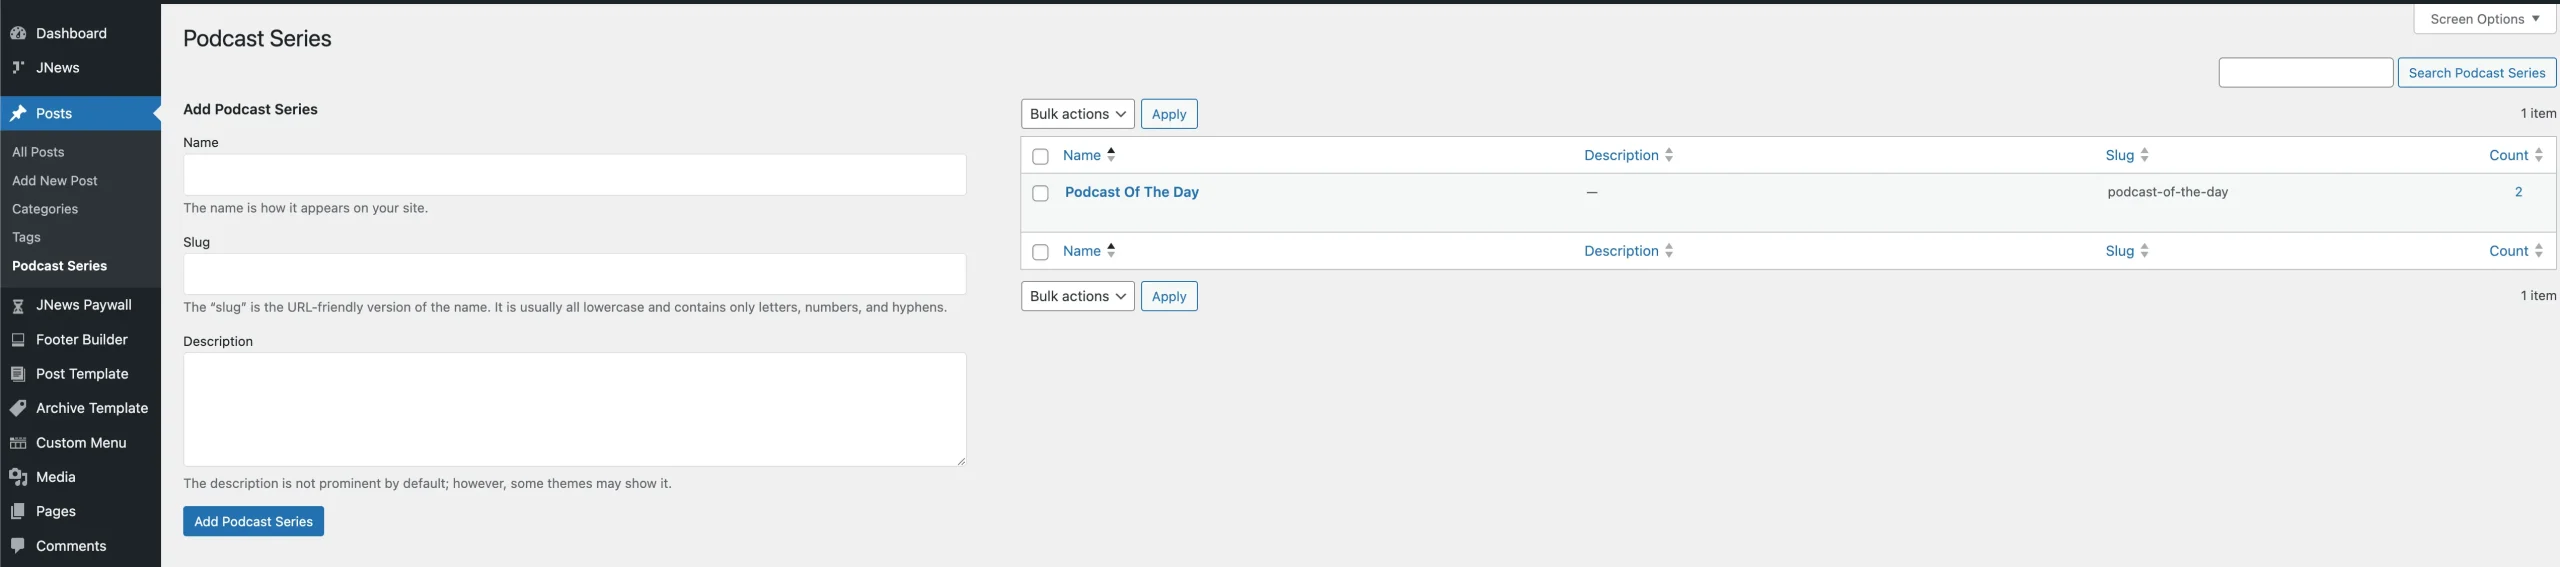Open Categories in the Posts submenu
Image resolution: width=2560 pixels, height=567 pixels.
pos(45,209)
